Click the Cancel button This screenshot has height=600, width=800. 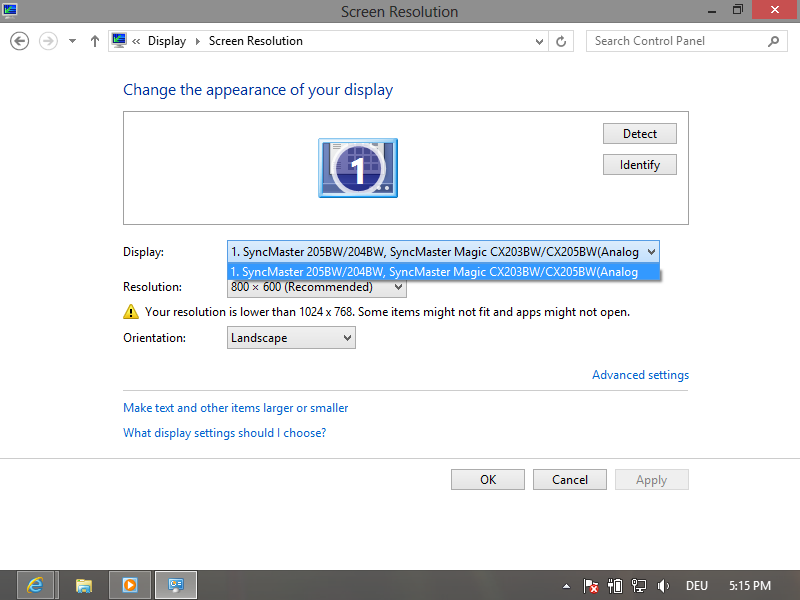[570, 480]
